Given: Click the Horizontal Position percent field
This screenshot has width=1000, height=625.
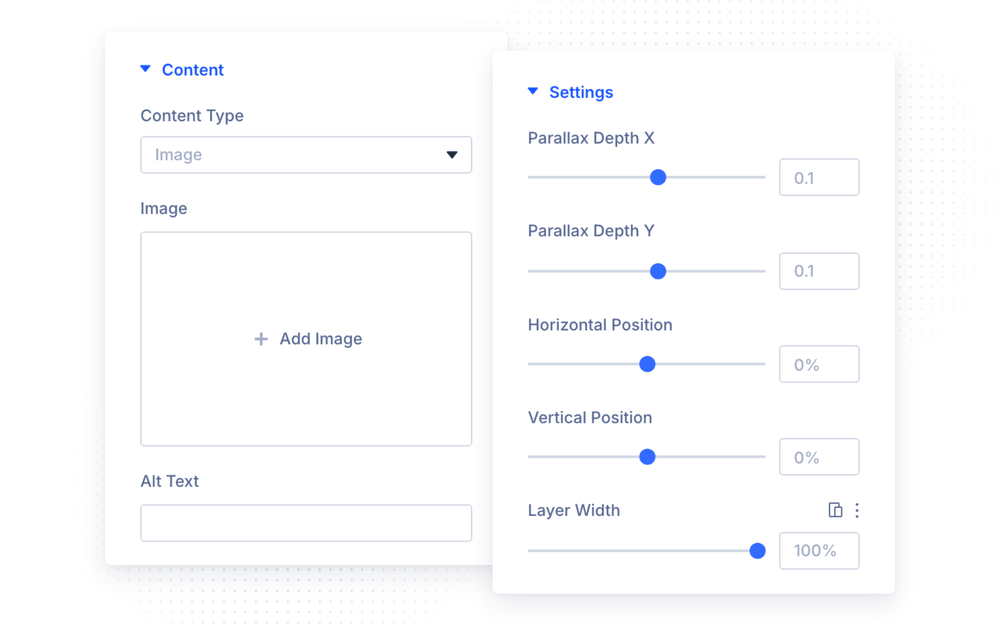Looking at the screenshot, I should click(x=819, y=364).
